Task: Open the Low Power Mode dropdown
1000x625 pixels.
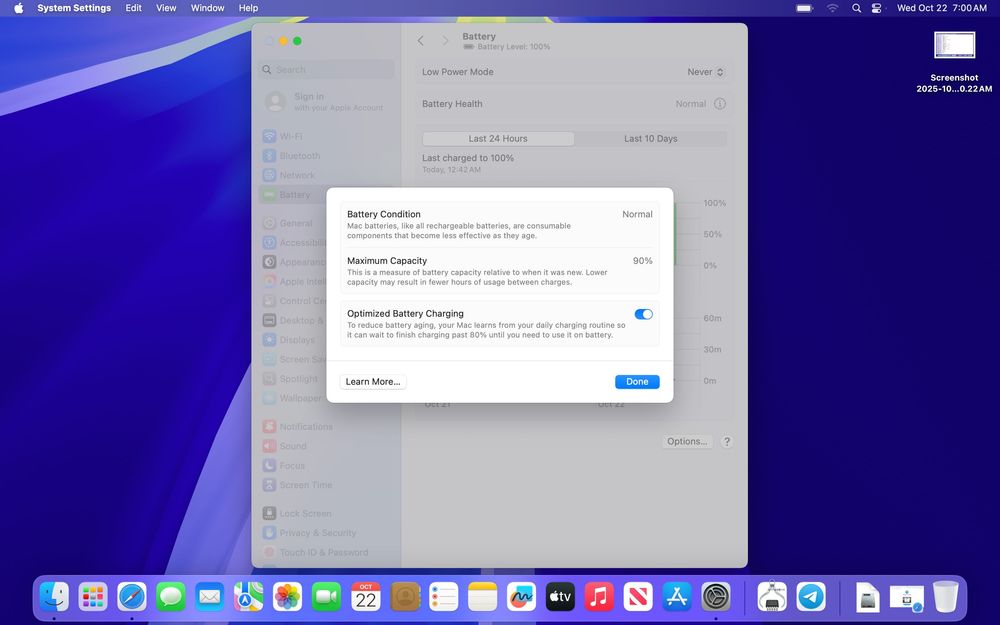Action: tap(706, 72)
